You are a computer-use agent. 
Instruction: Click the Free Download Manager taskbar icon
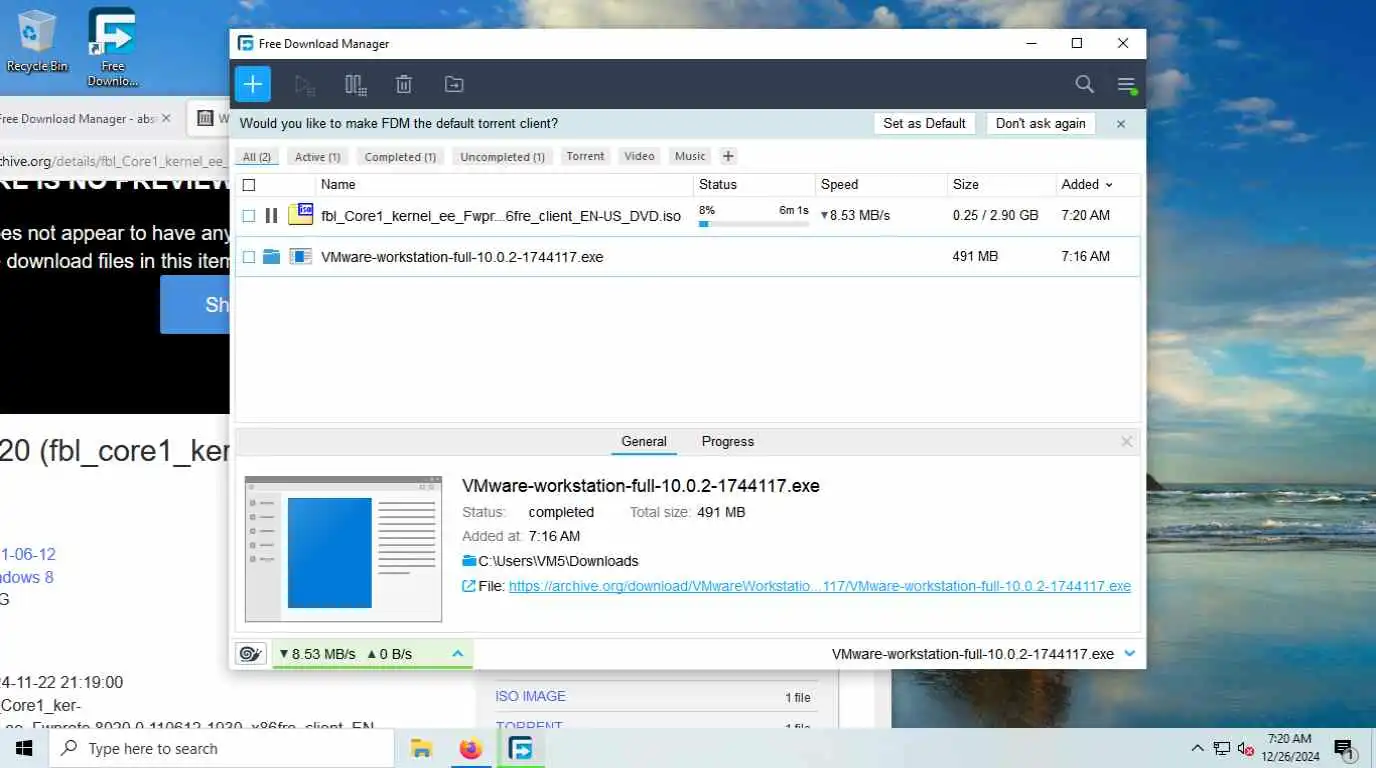pos(520,749)
